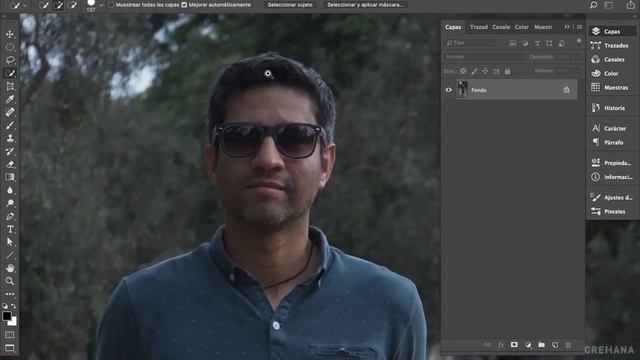Screen dimensions: 640x360
Task: Toggle the shape layer filter
Action: point(549,43)
